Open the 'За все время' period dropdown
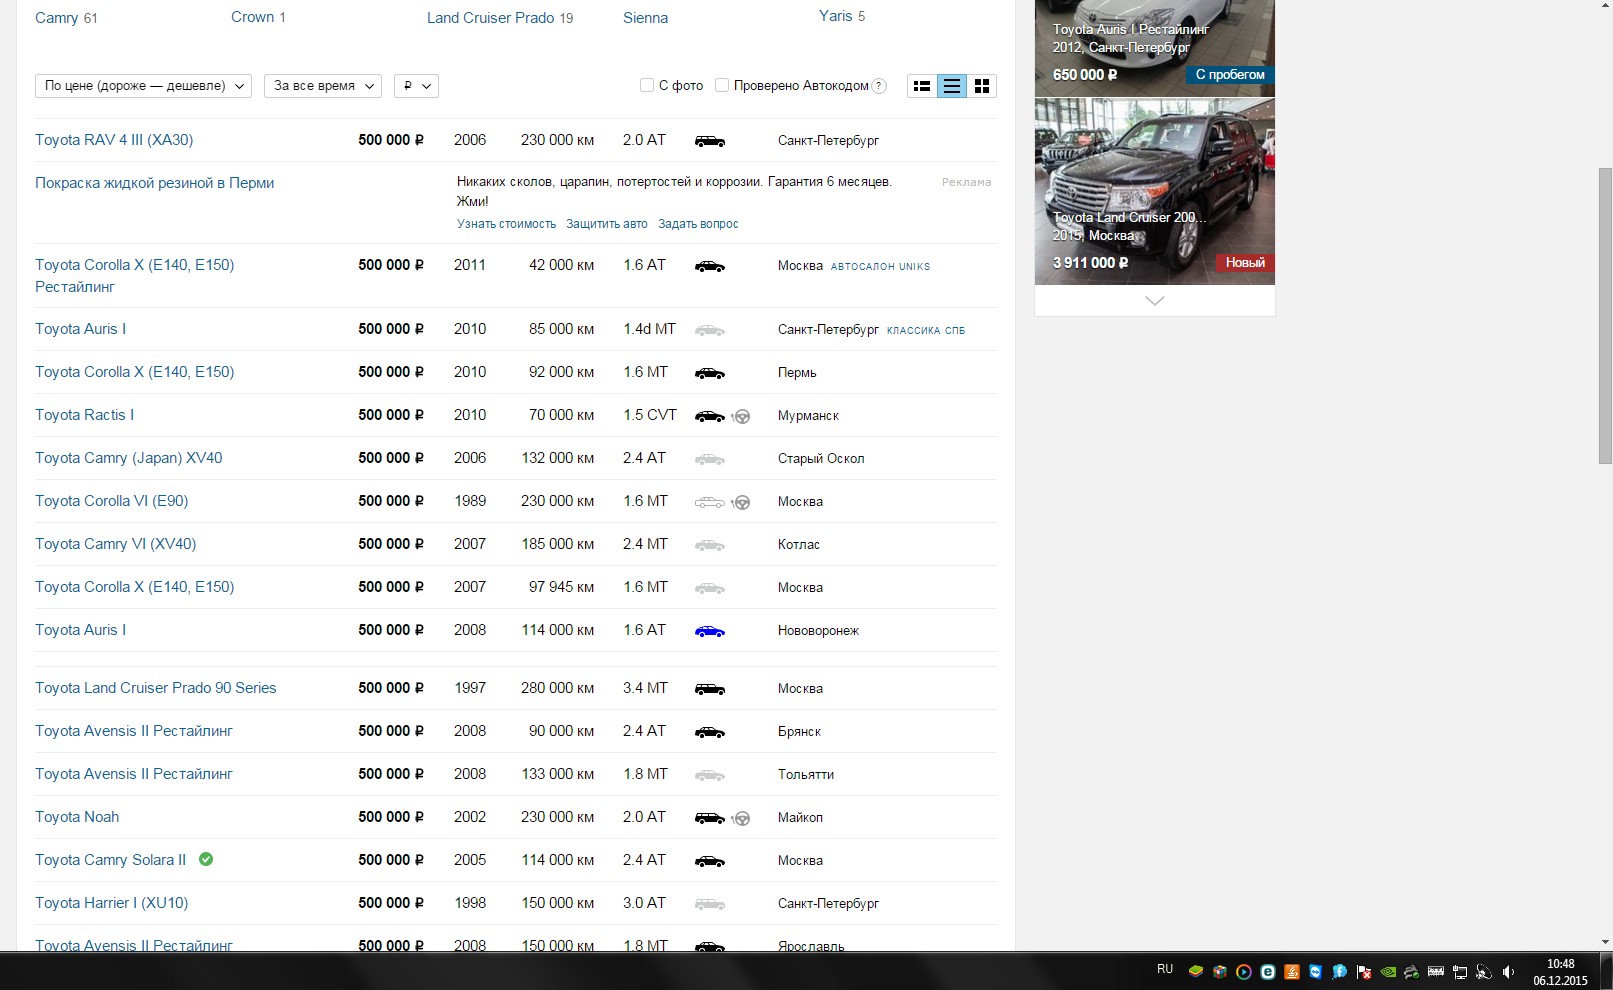This screenshot has height=990, width=1613. tap(323, 86)
